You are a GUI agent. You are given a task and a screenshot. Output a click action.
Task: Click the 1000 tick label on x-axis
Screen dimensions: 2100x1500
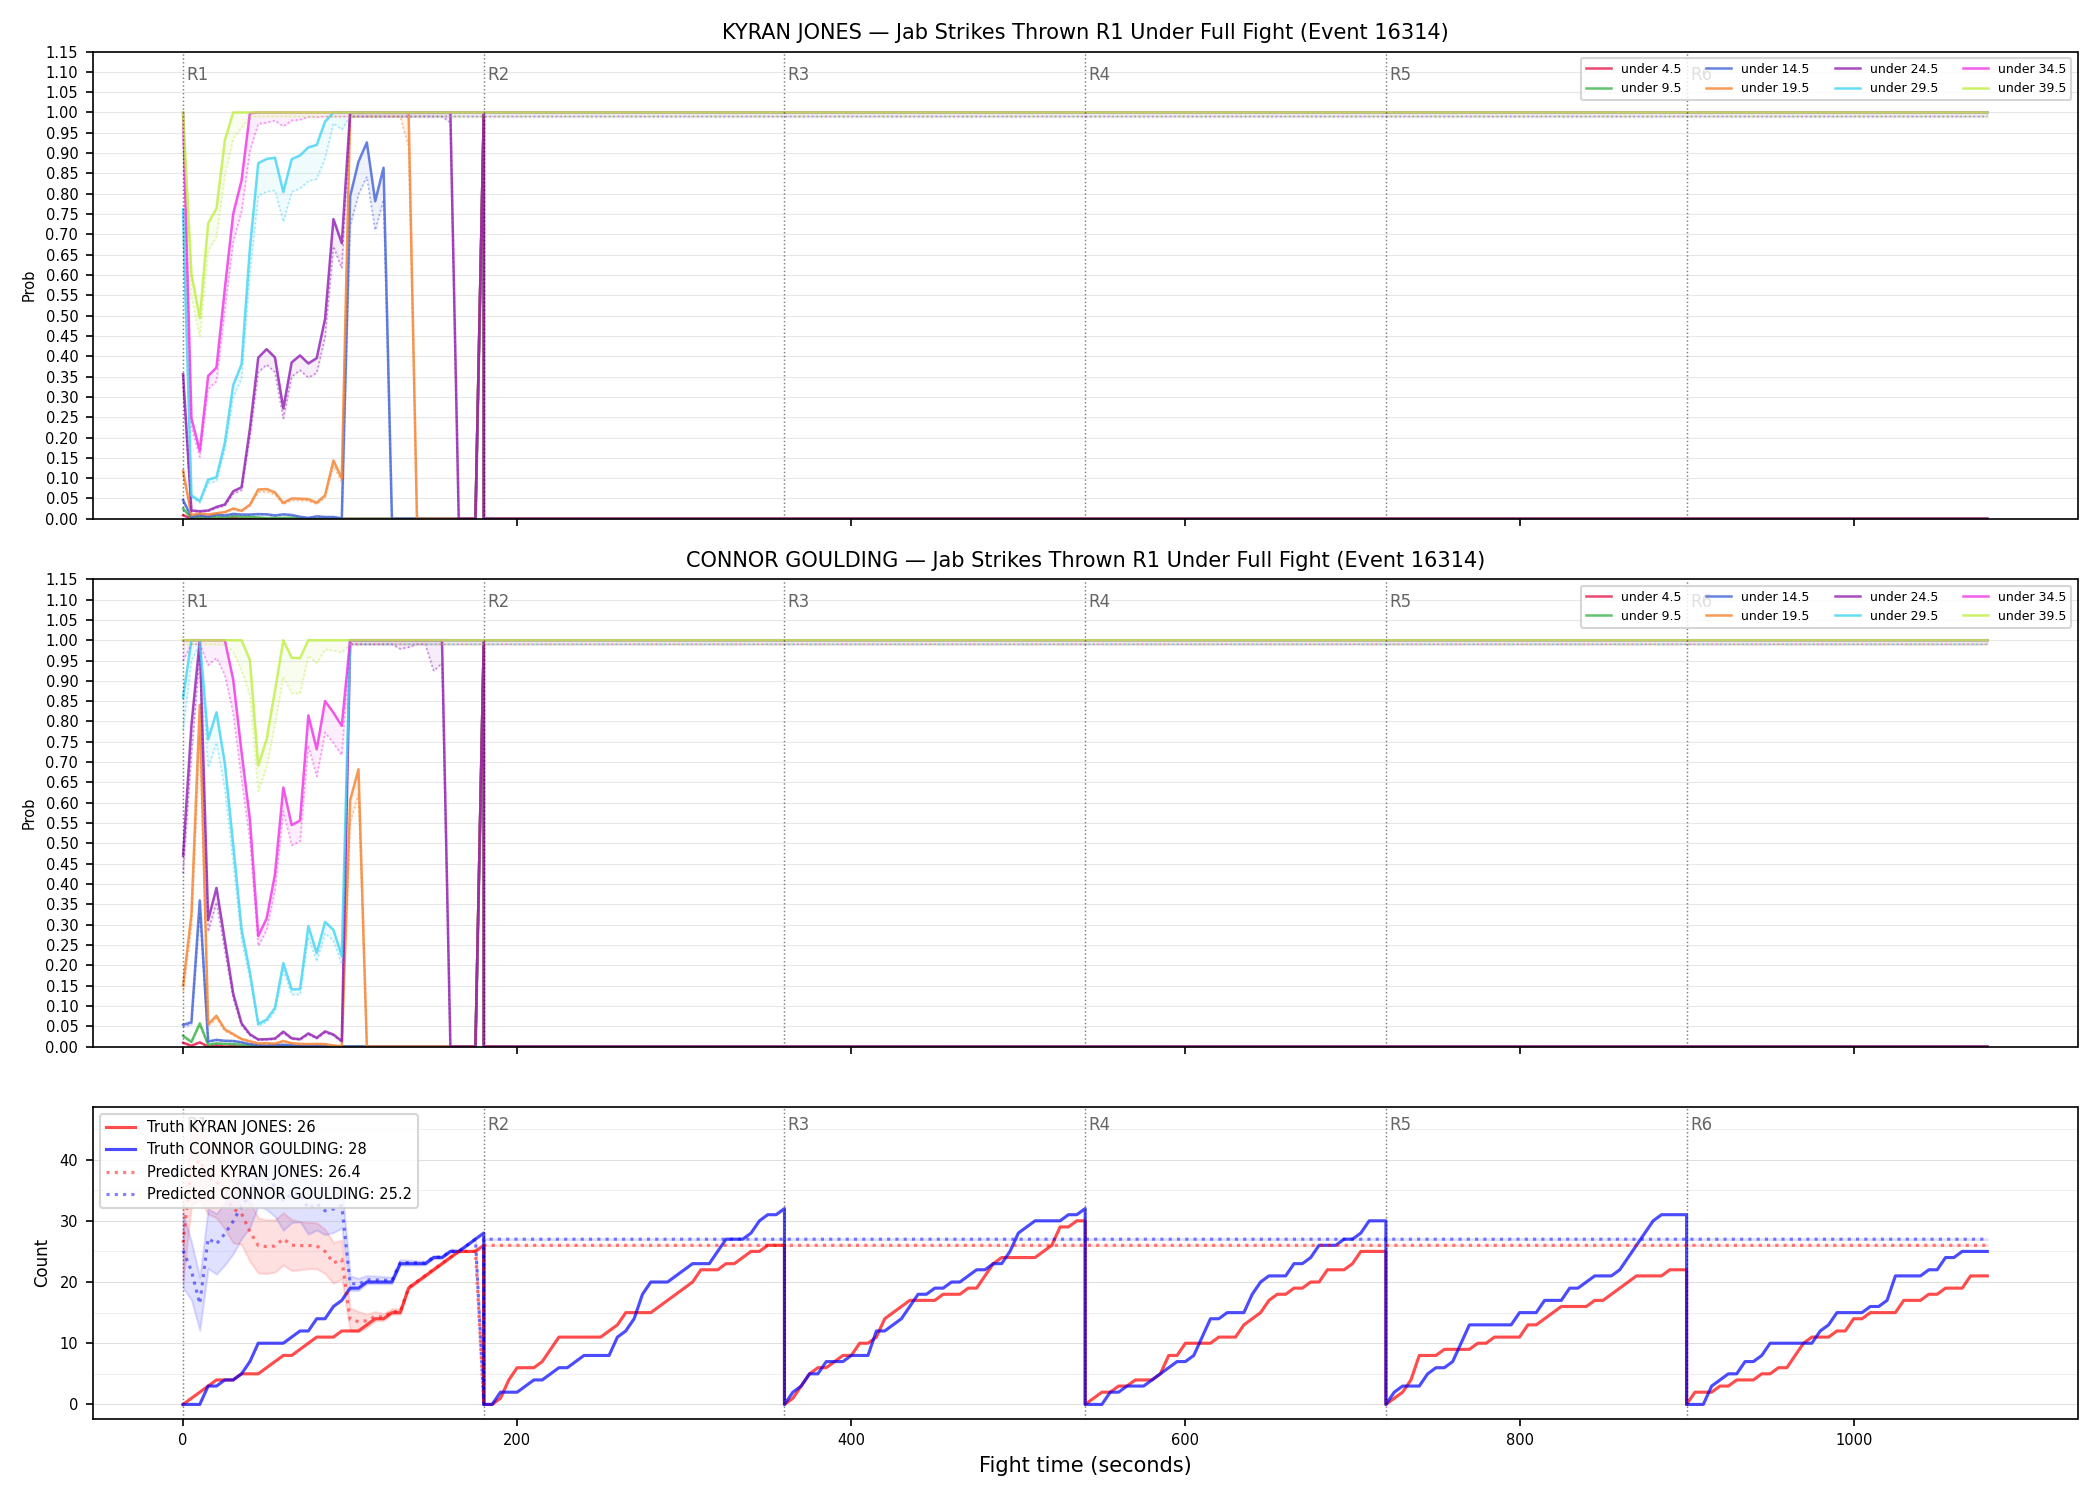tap(1854, 1439)
